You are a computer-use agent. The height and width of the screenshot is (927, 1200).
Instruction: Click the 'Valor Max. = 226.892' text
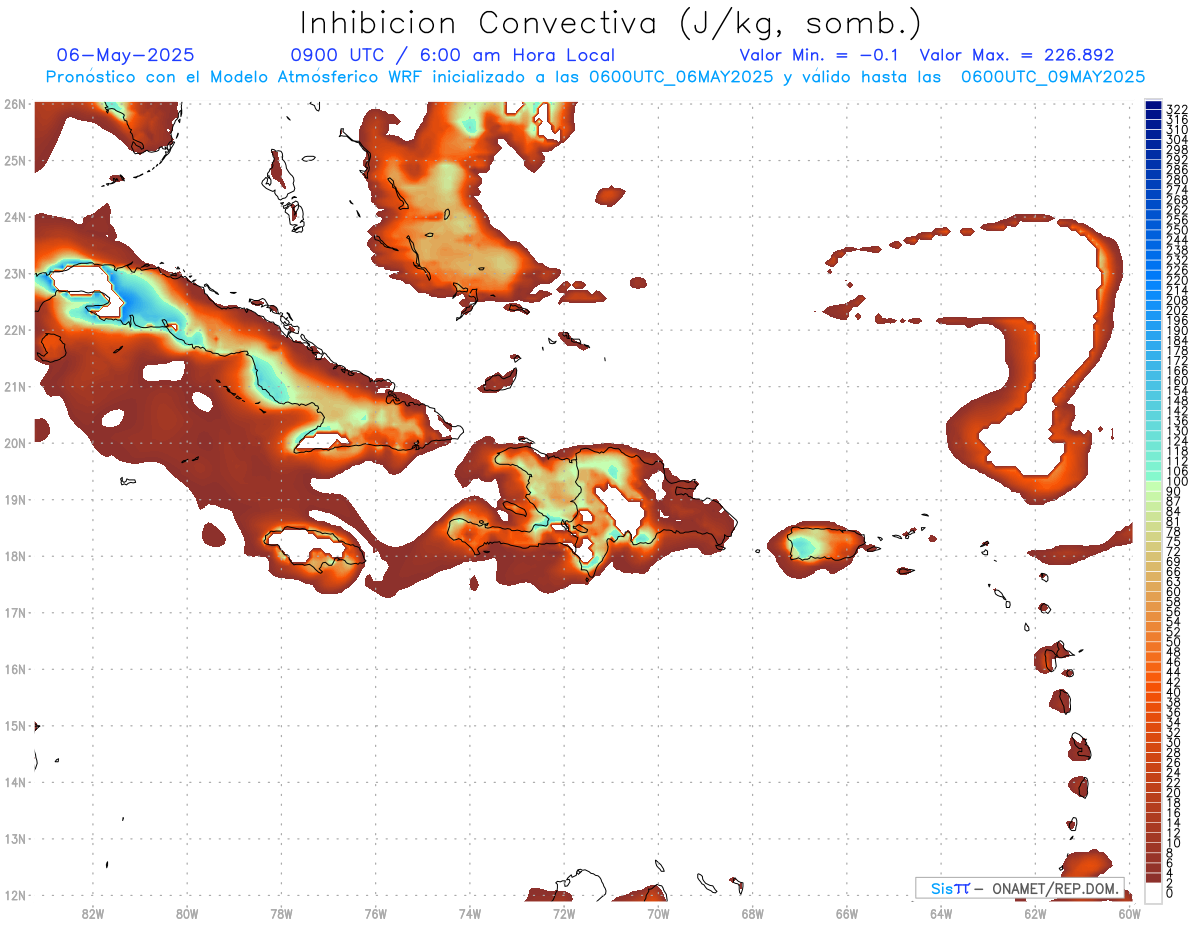tap(1016, 55)
